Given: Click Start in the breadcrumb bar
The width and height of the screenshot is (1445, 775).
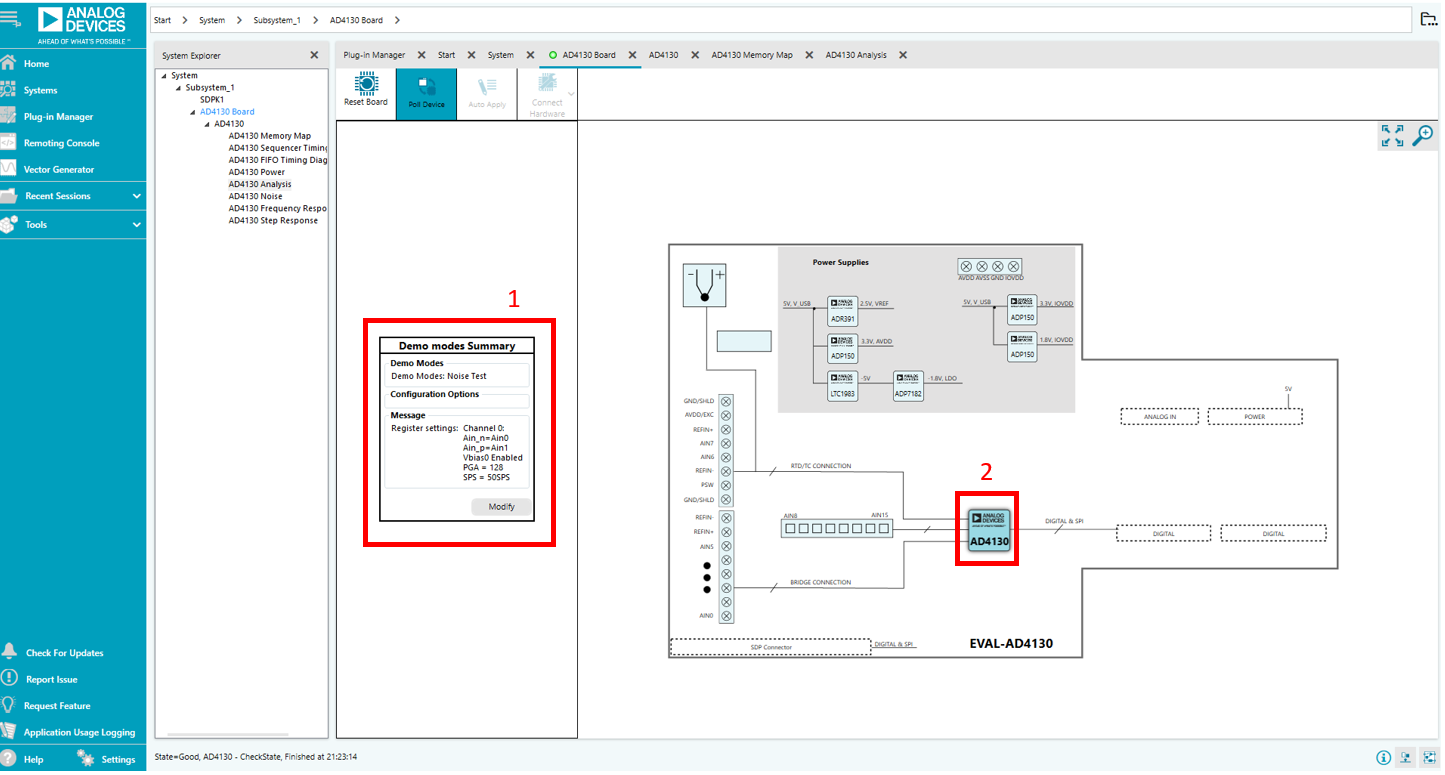Looking at the screenshot, I should (162, 20).
